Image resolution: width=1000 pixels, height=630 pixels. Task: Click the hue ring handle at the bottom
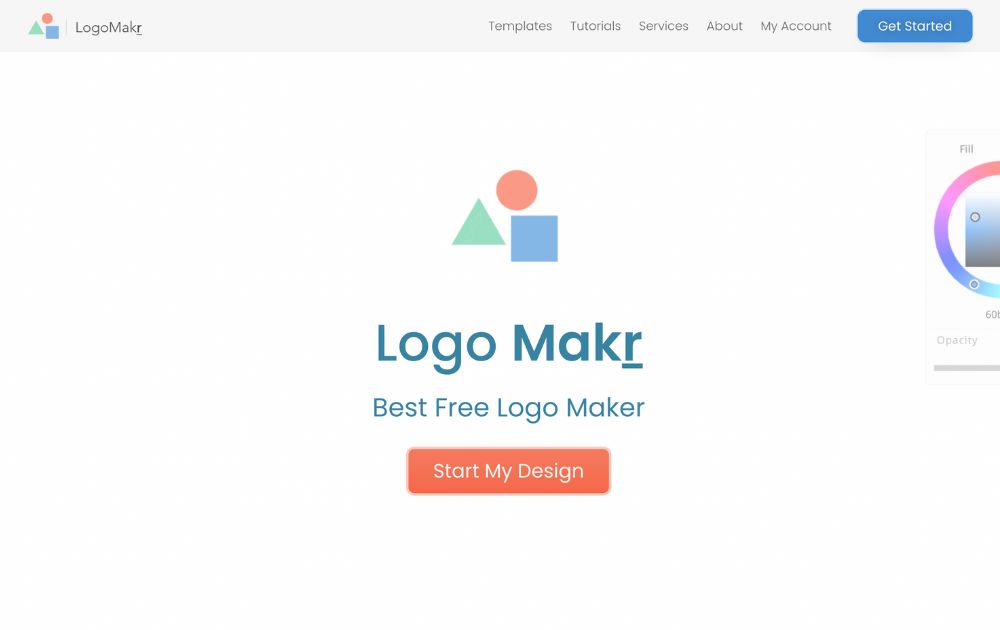point(974,284)
